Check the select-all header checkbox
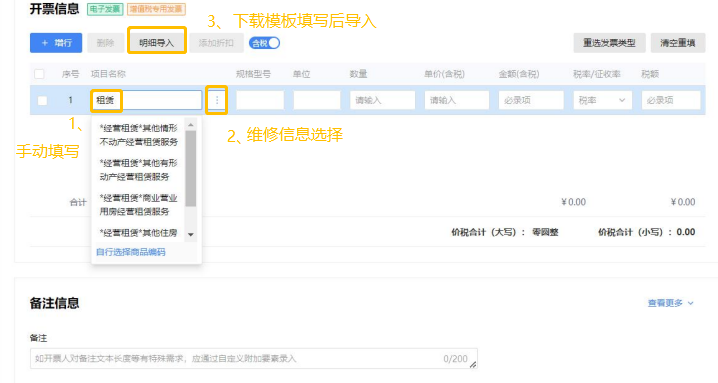This screenshot has height=383, width=718. (x=39, y=74)
